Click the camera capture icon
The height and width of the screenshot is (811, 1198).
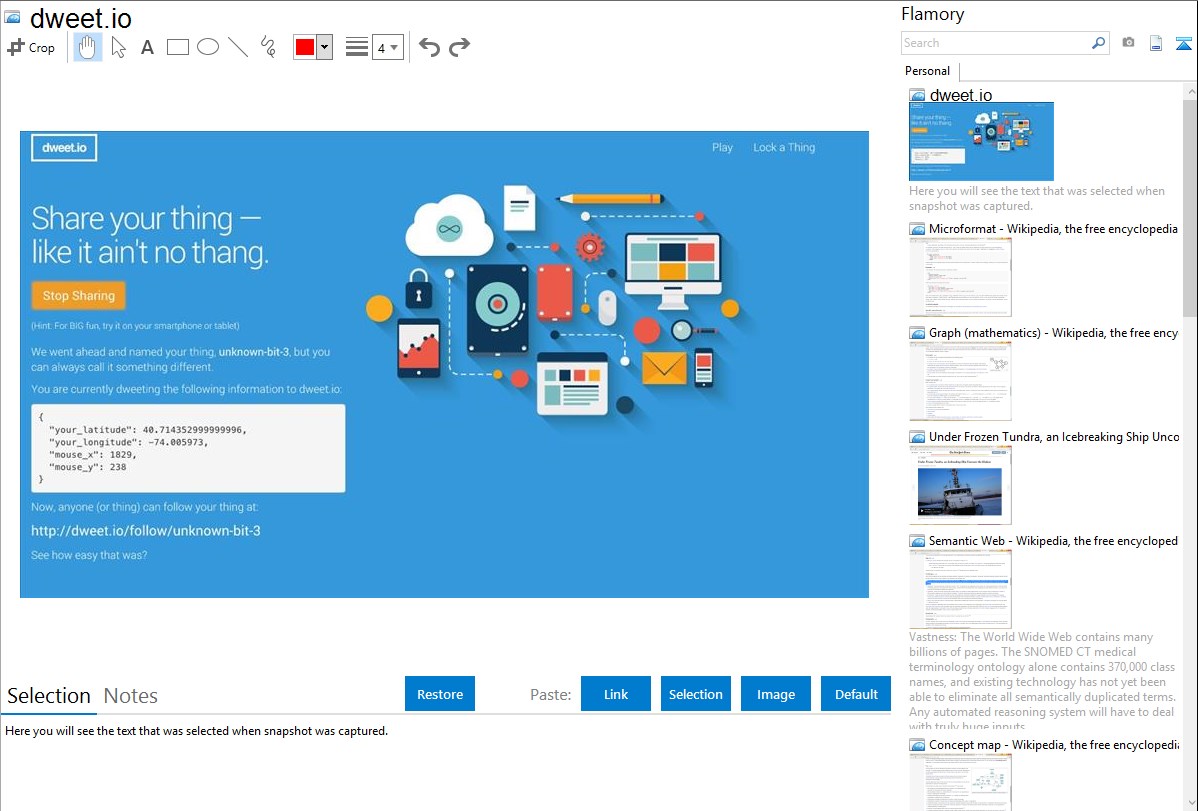pos(1128,43)
